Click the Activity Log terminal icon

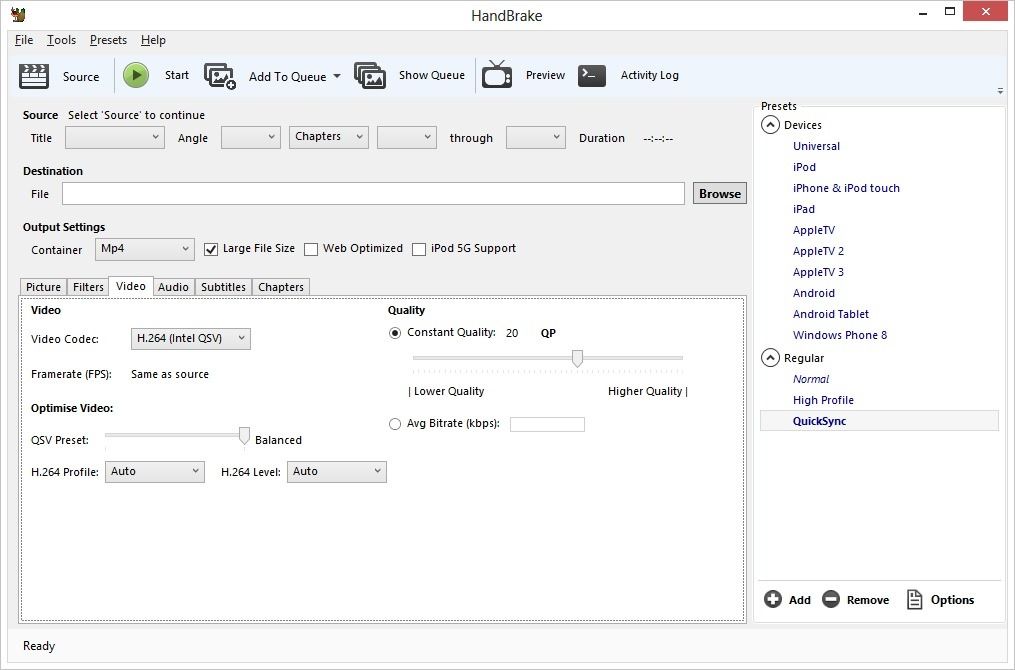point(592,75)
